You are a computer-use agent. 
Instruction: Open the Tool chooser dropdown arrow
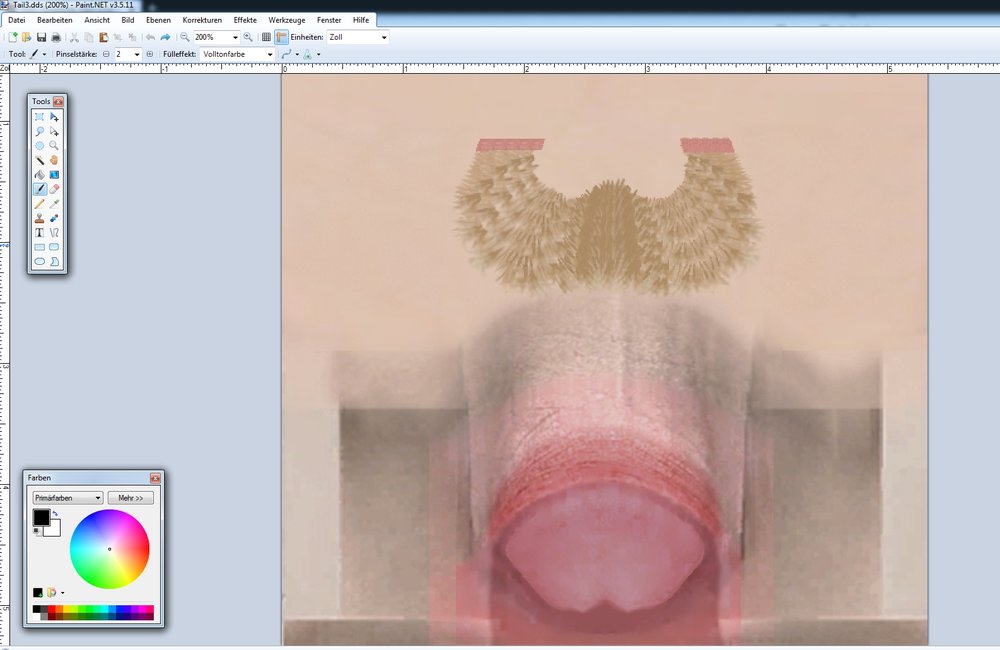click(44, 54)
